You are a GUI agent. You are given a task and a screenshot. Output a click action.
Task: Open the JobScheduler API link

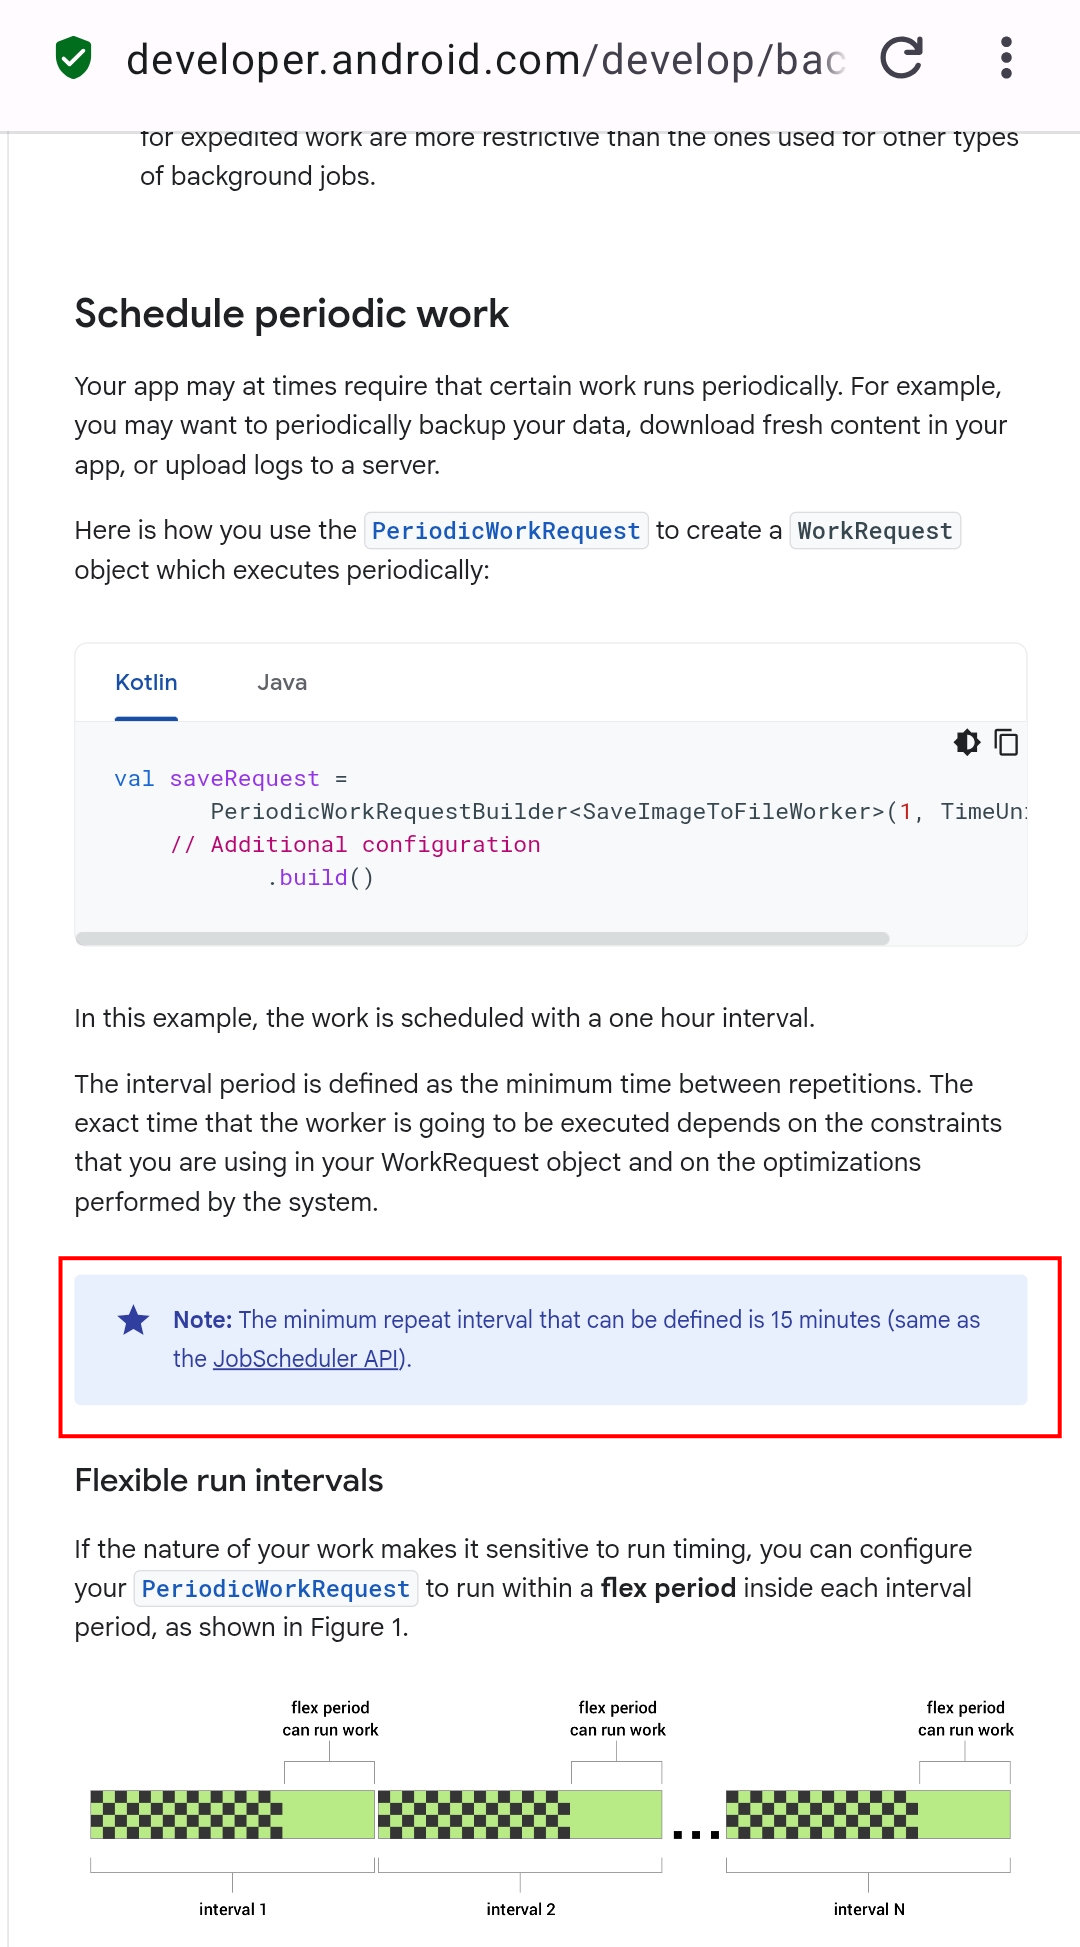[x=306, y=1359]
